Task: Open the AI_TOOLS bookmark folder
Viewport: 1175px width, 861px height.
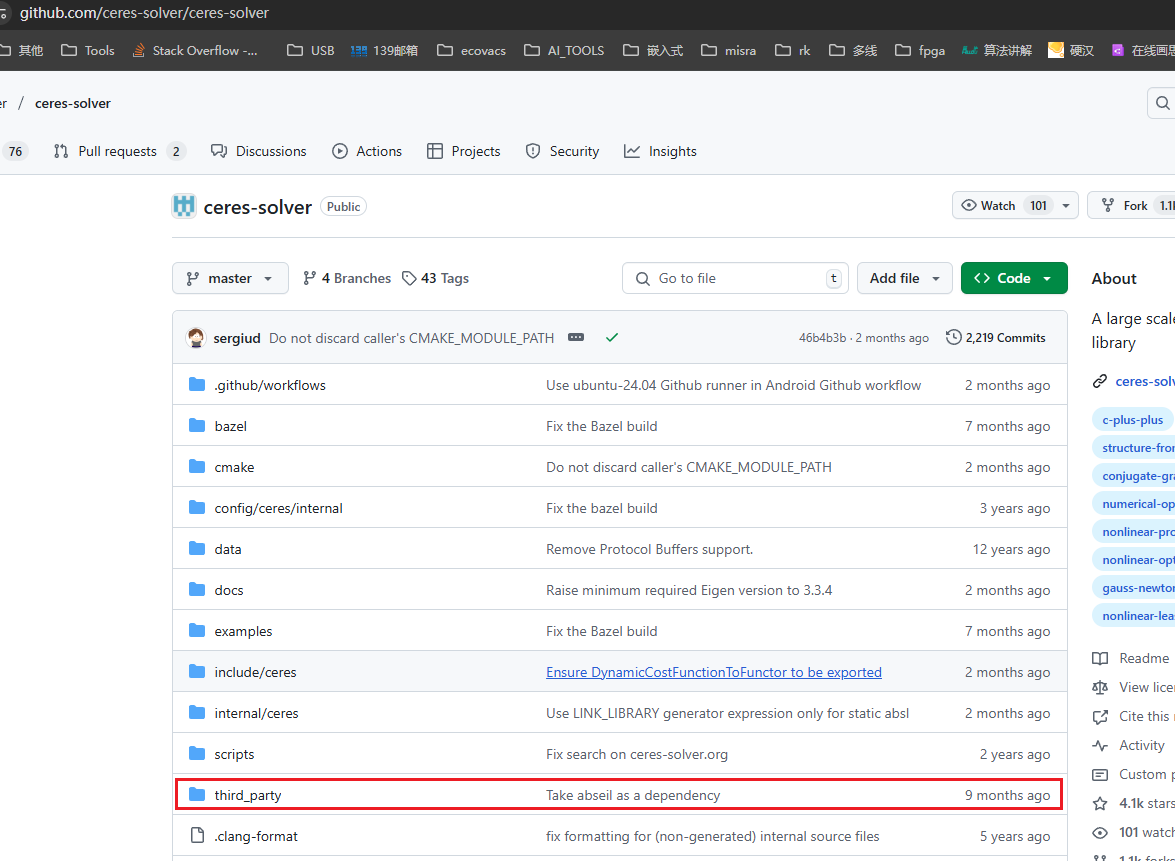Action: 564,50
